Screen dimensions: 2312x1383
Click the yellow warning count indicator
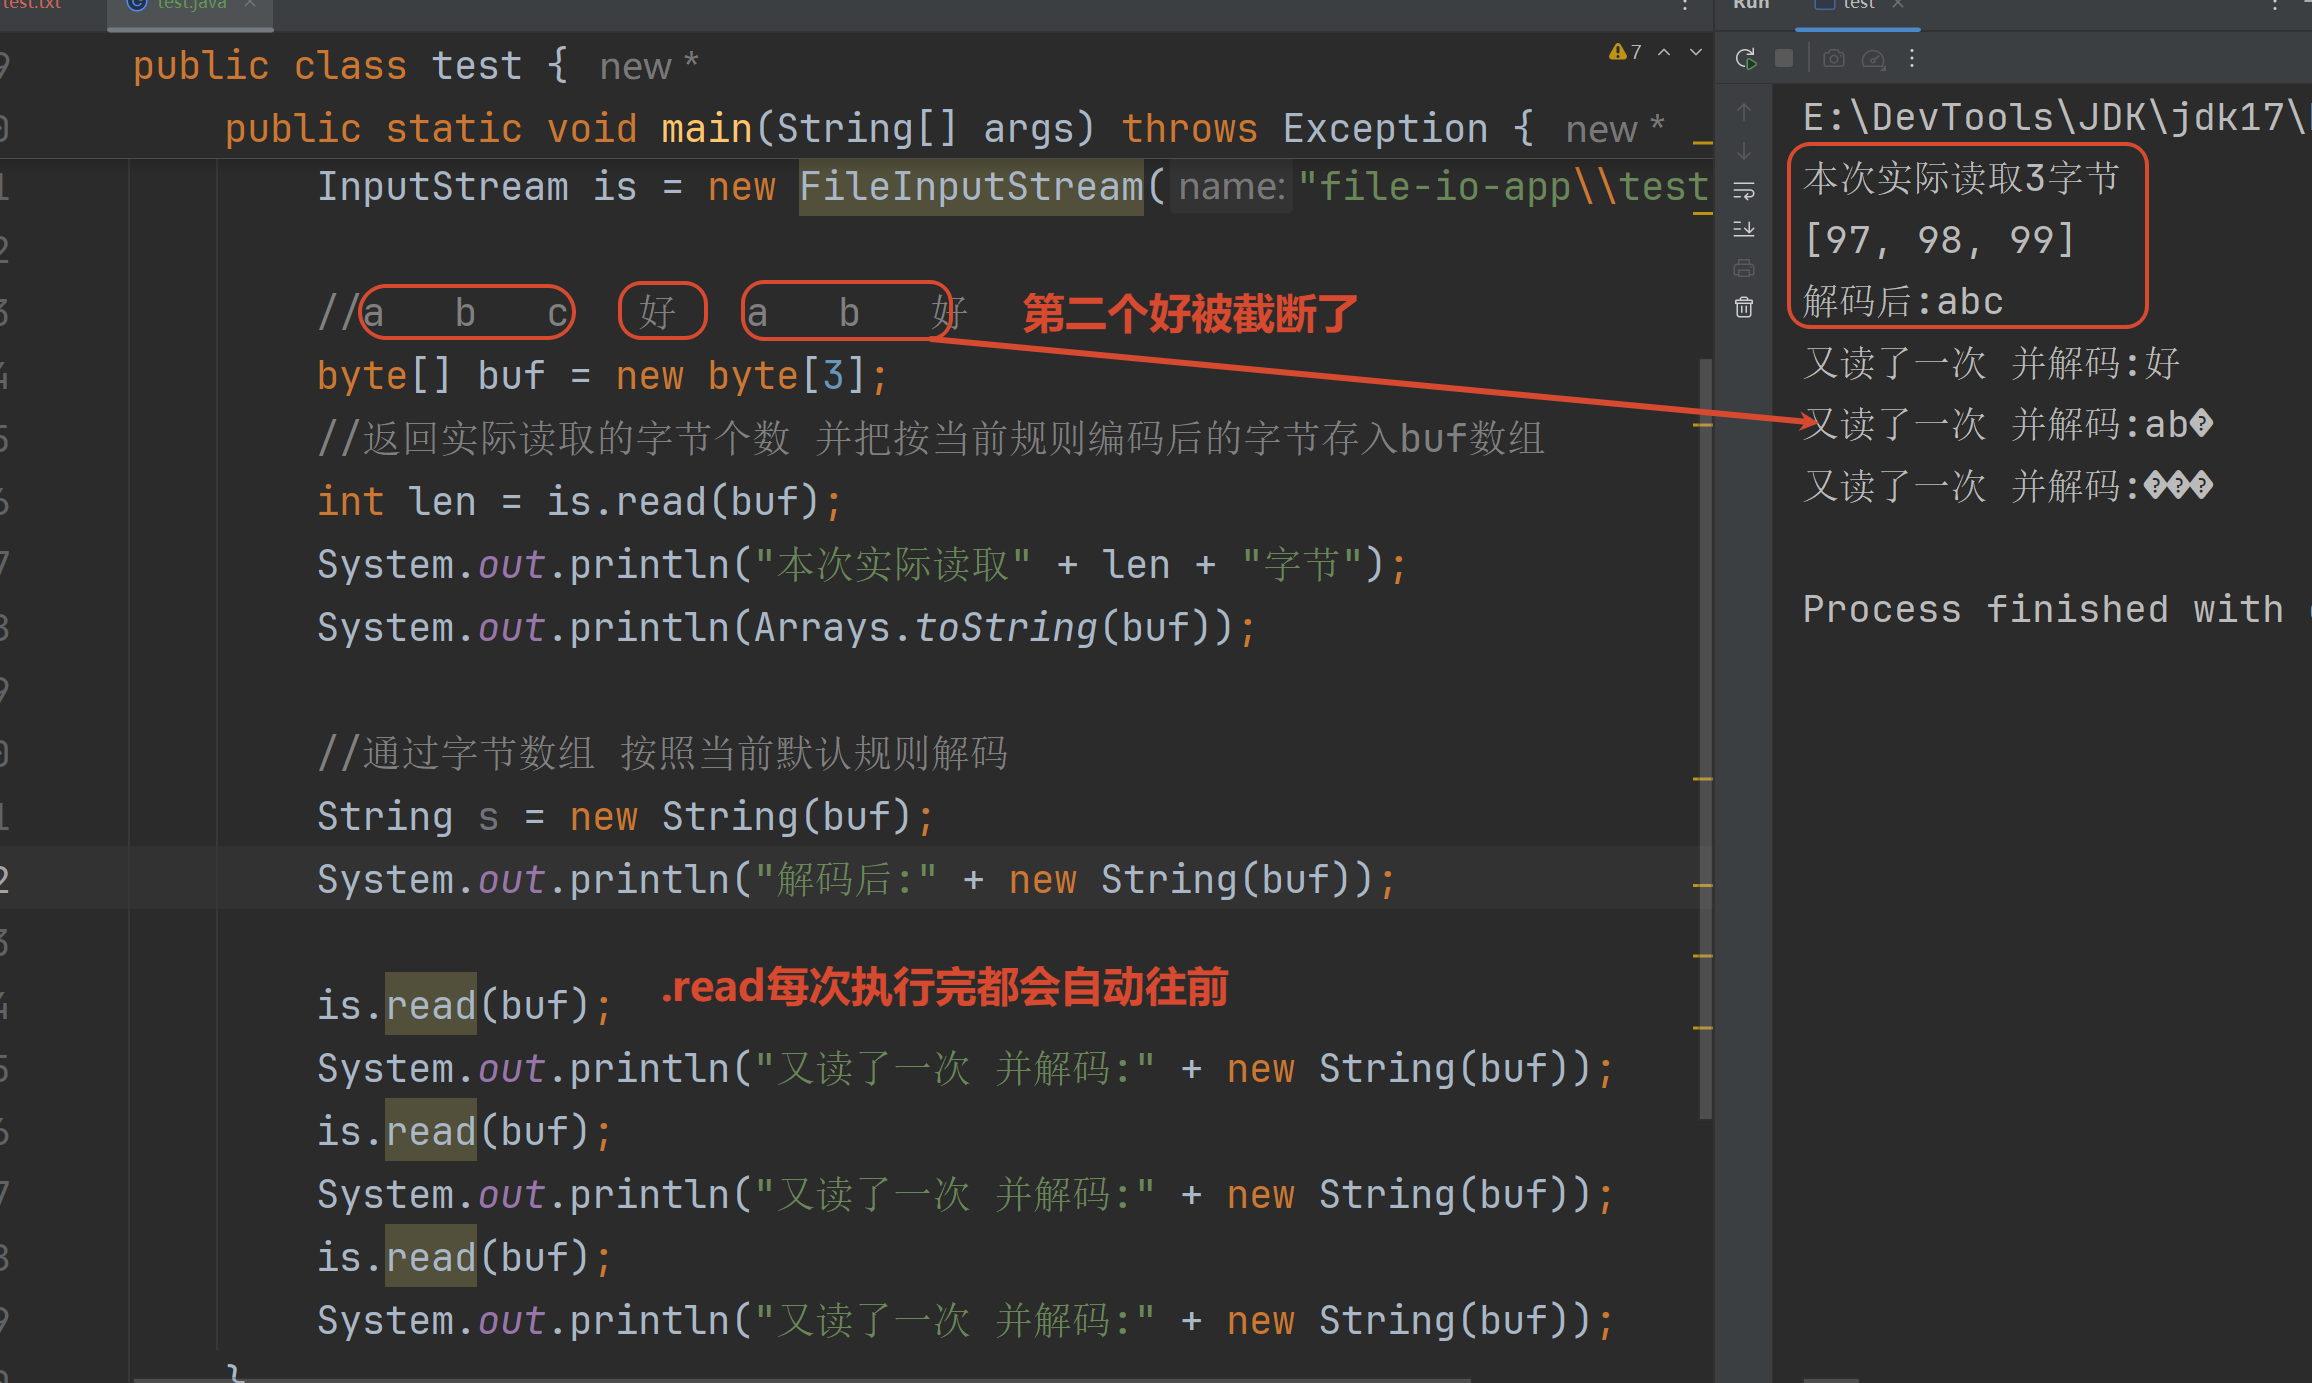(1625, 52)
